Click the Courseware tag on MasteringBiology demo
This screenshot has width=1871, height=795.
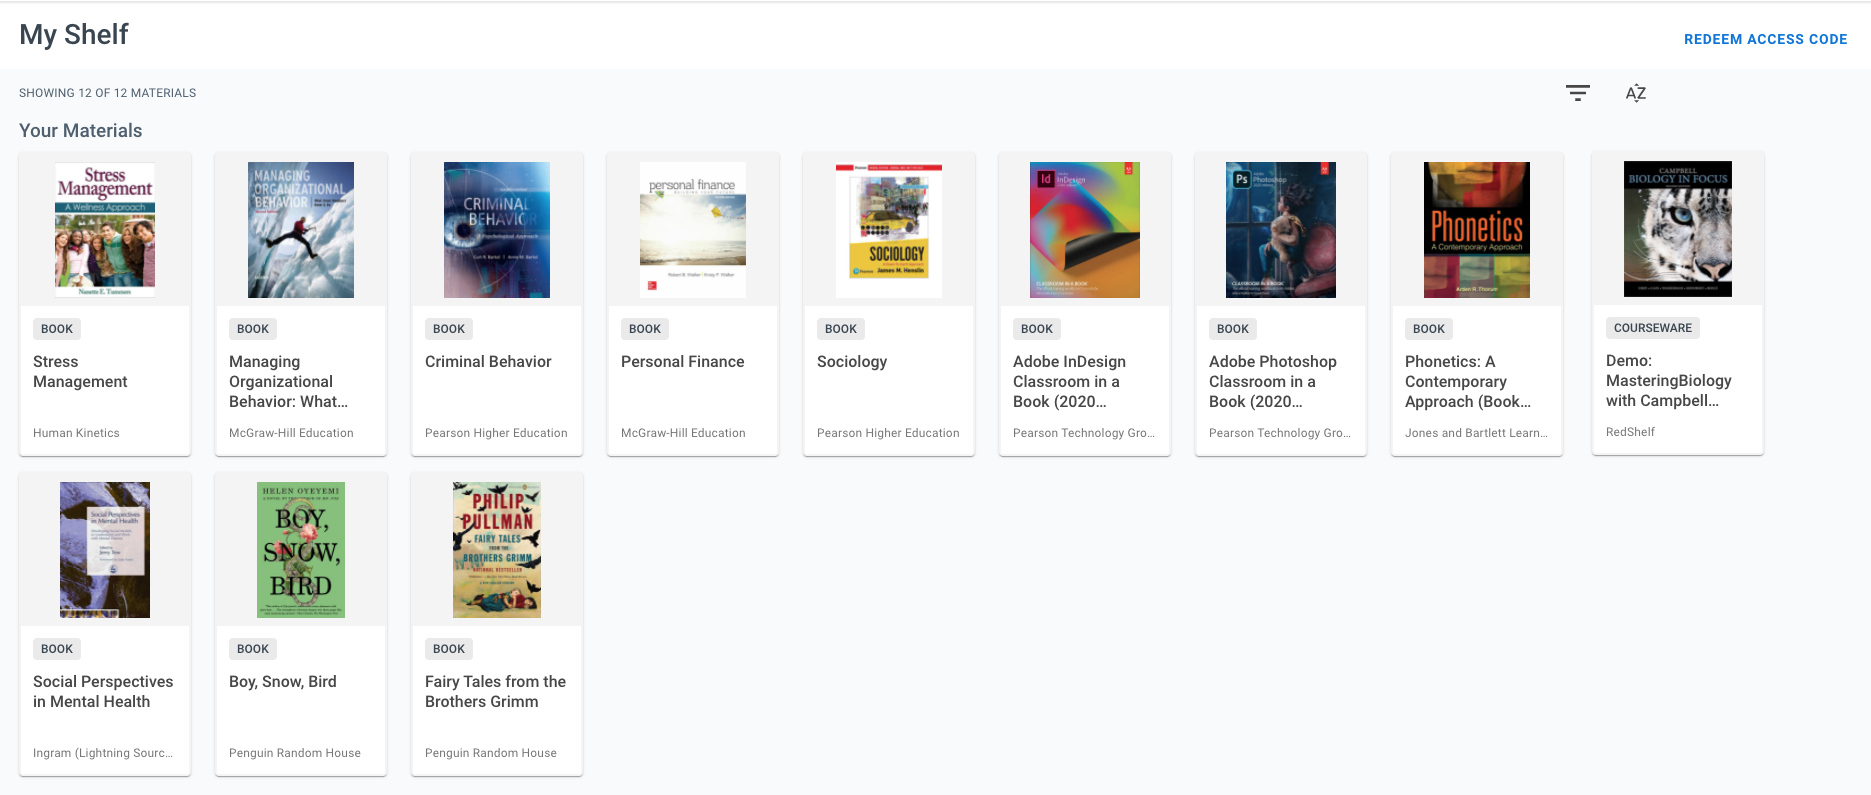(x=1653, y=328)
